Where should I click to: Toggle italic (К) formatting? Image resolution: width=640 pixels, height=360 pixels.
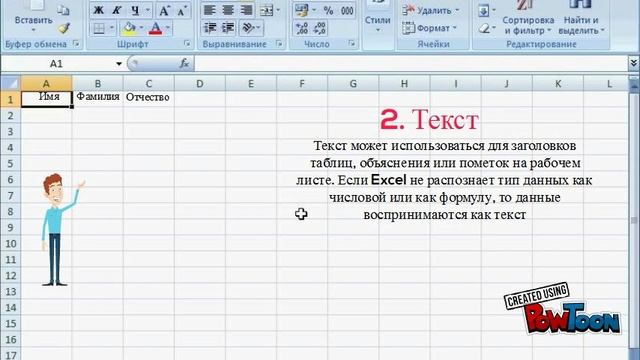pyautogui.click(x=116, y=10)
